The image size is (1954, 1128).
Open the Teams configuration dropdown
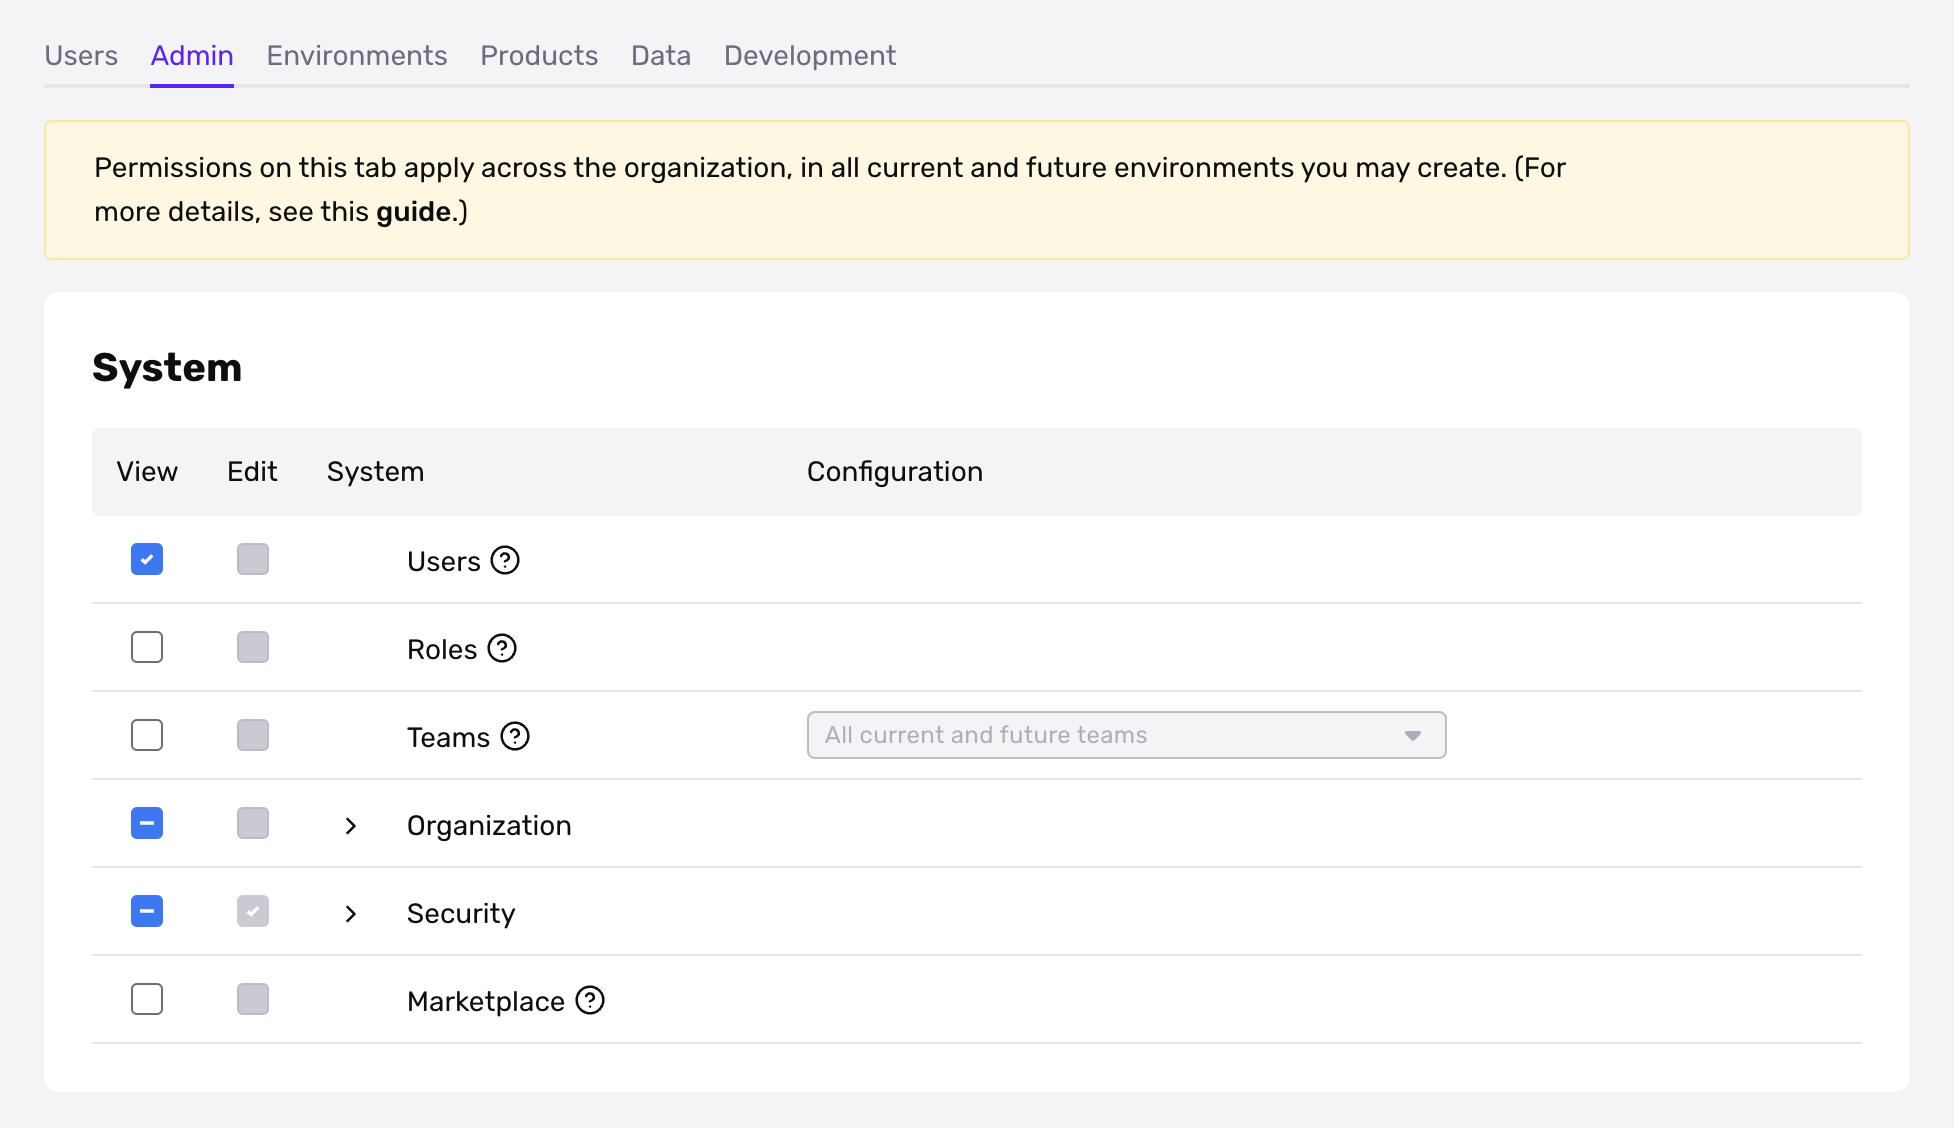click(1413, 735)
